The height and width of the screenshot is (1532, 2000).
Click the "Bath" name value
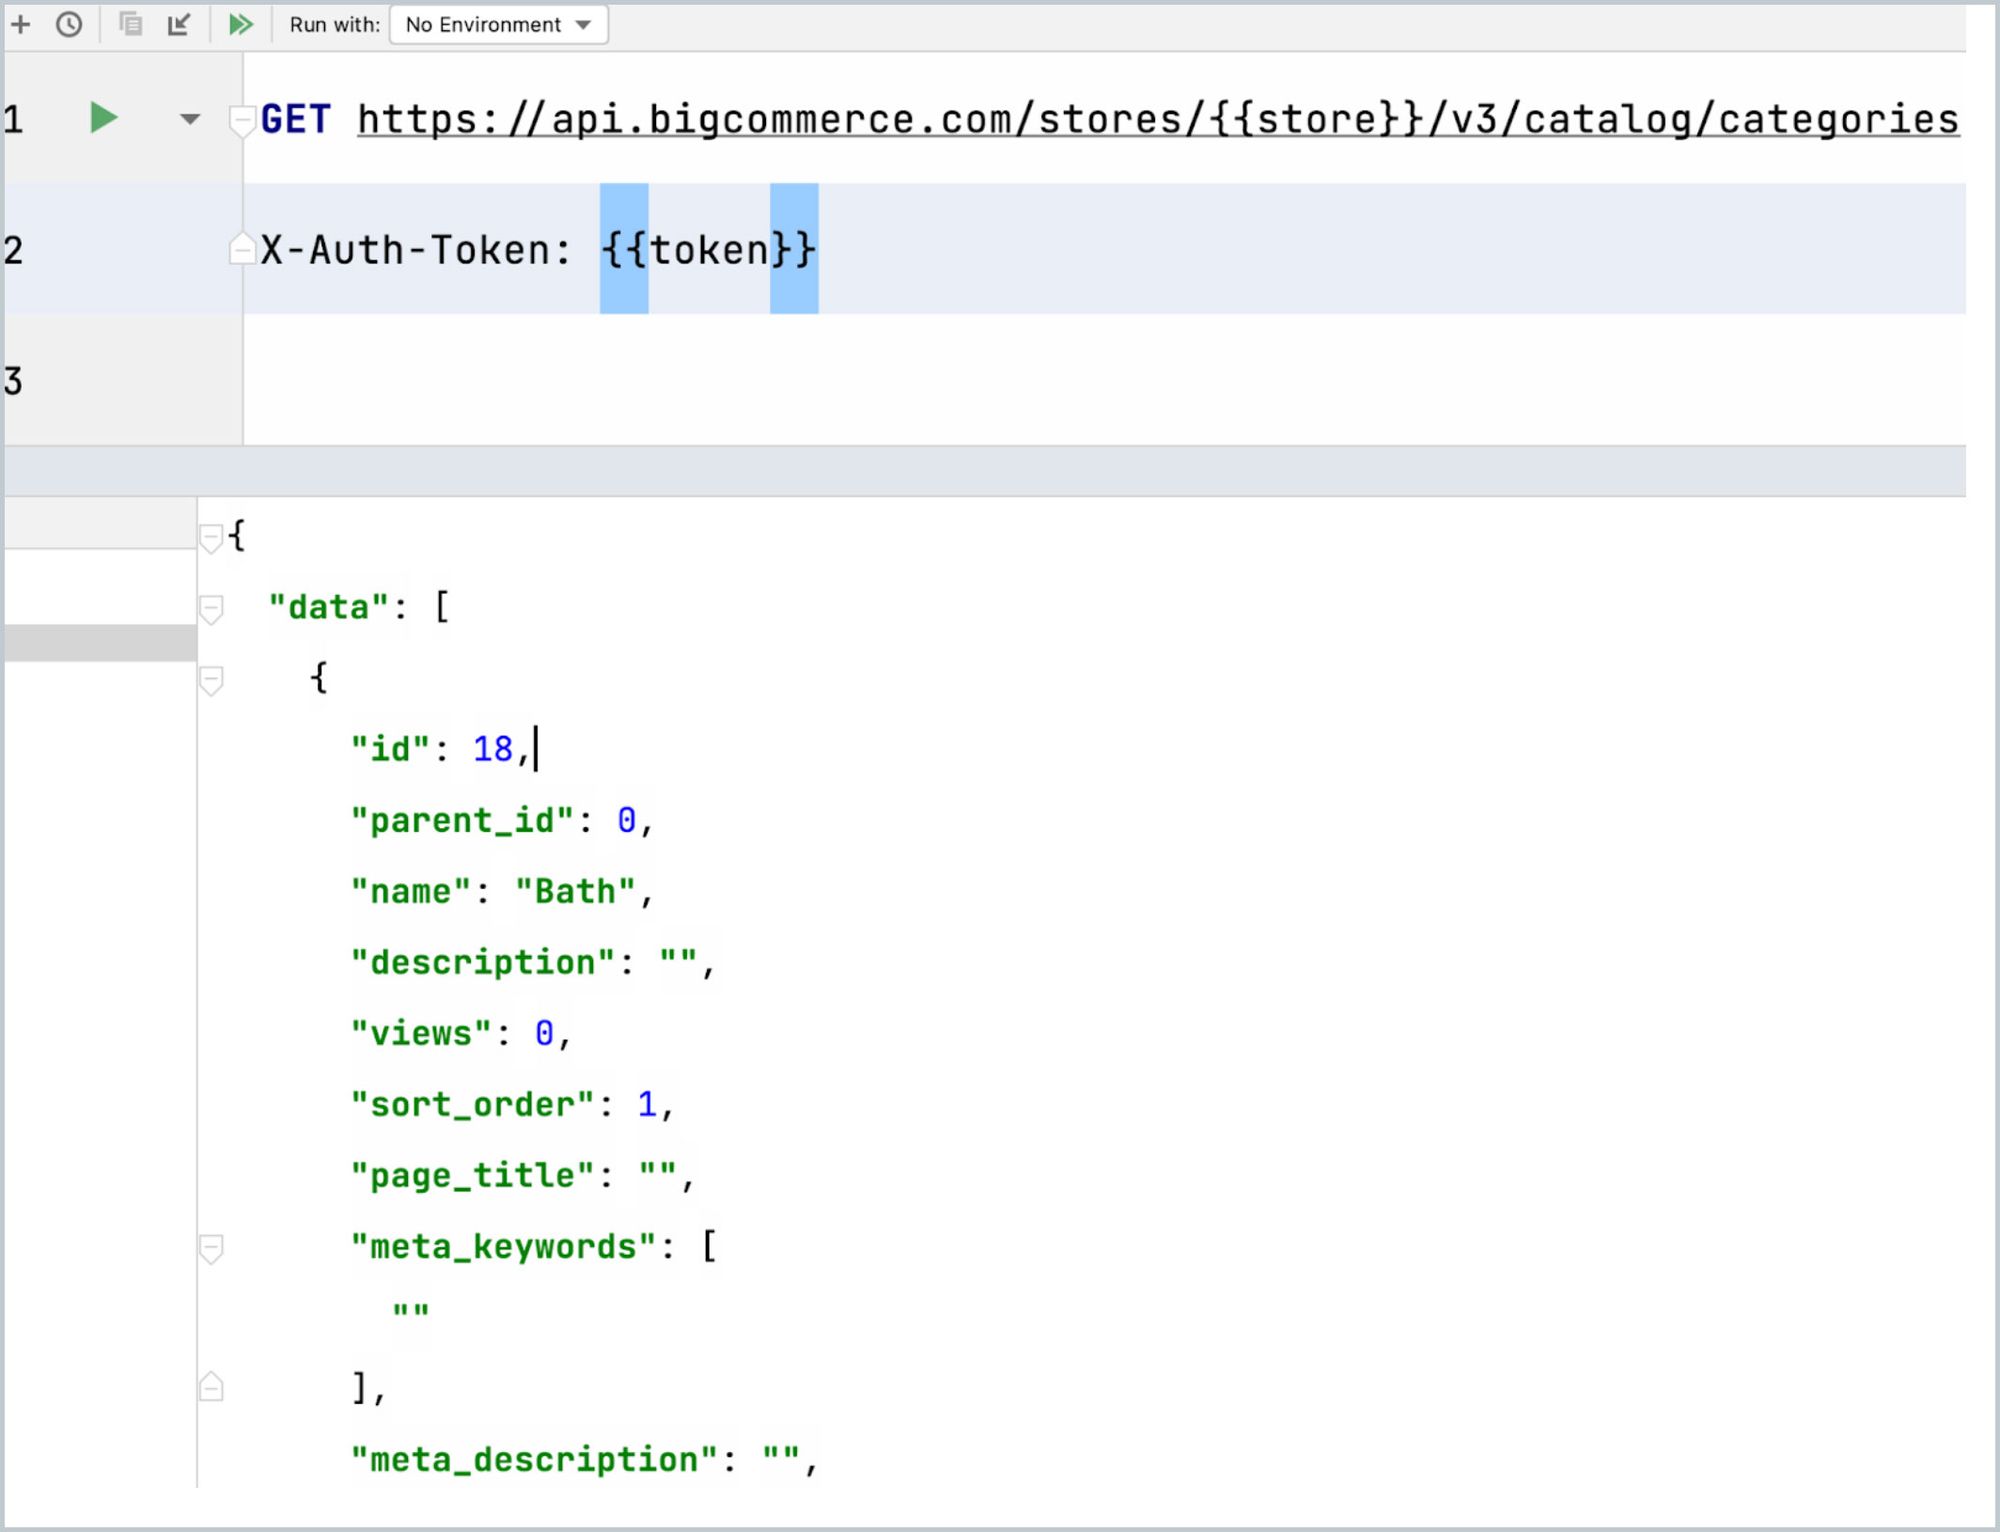[575, 891]
